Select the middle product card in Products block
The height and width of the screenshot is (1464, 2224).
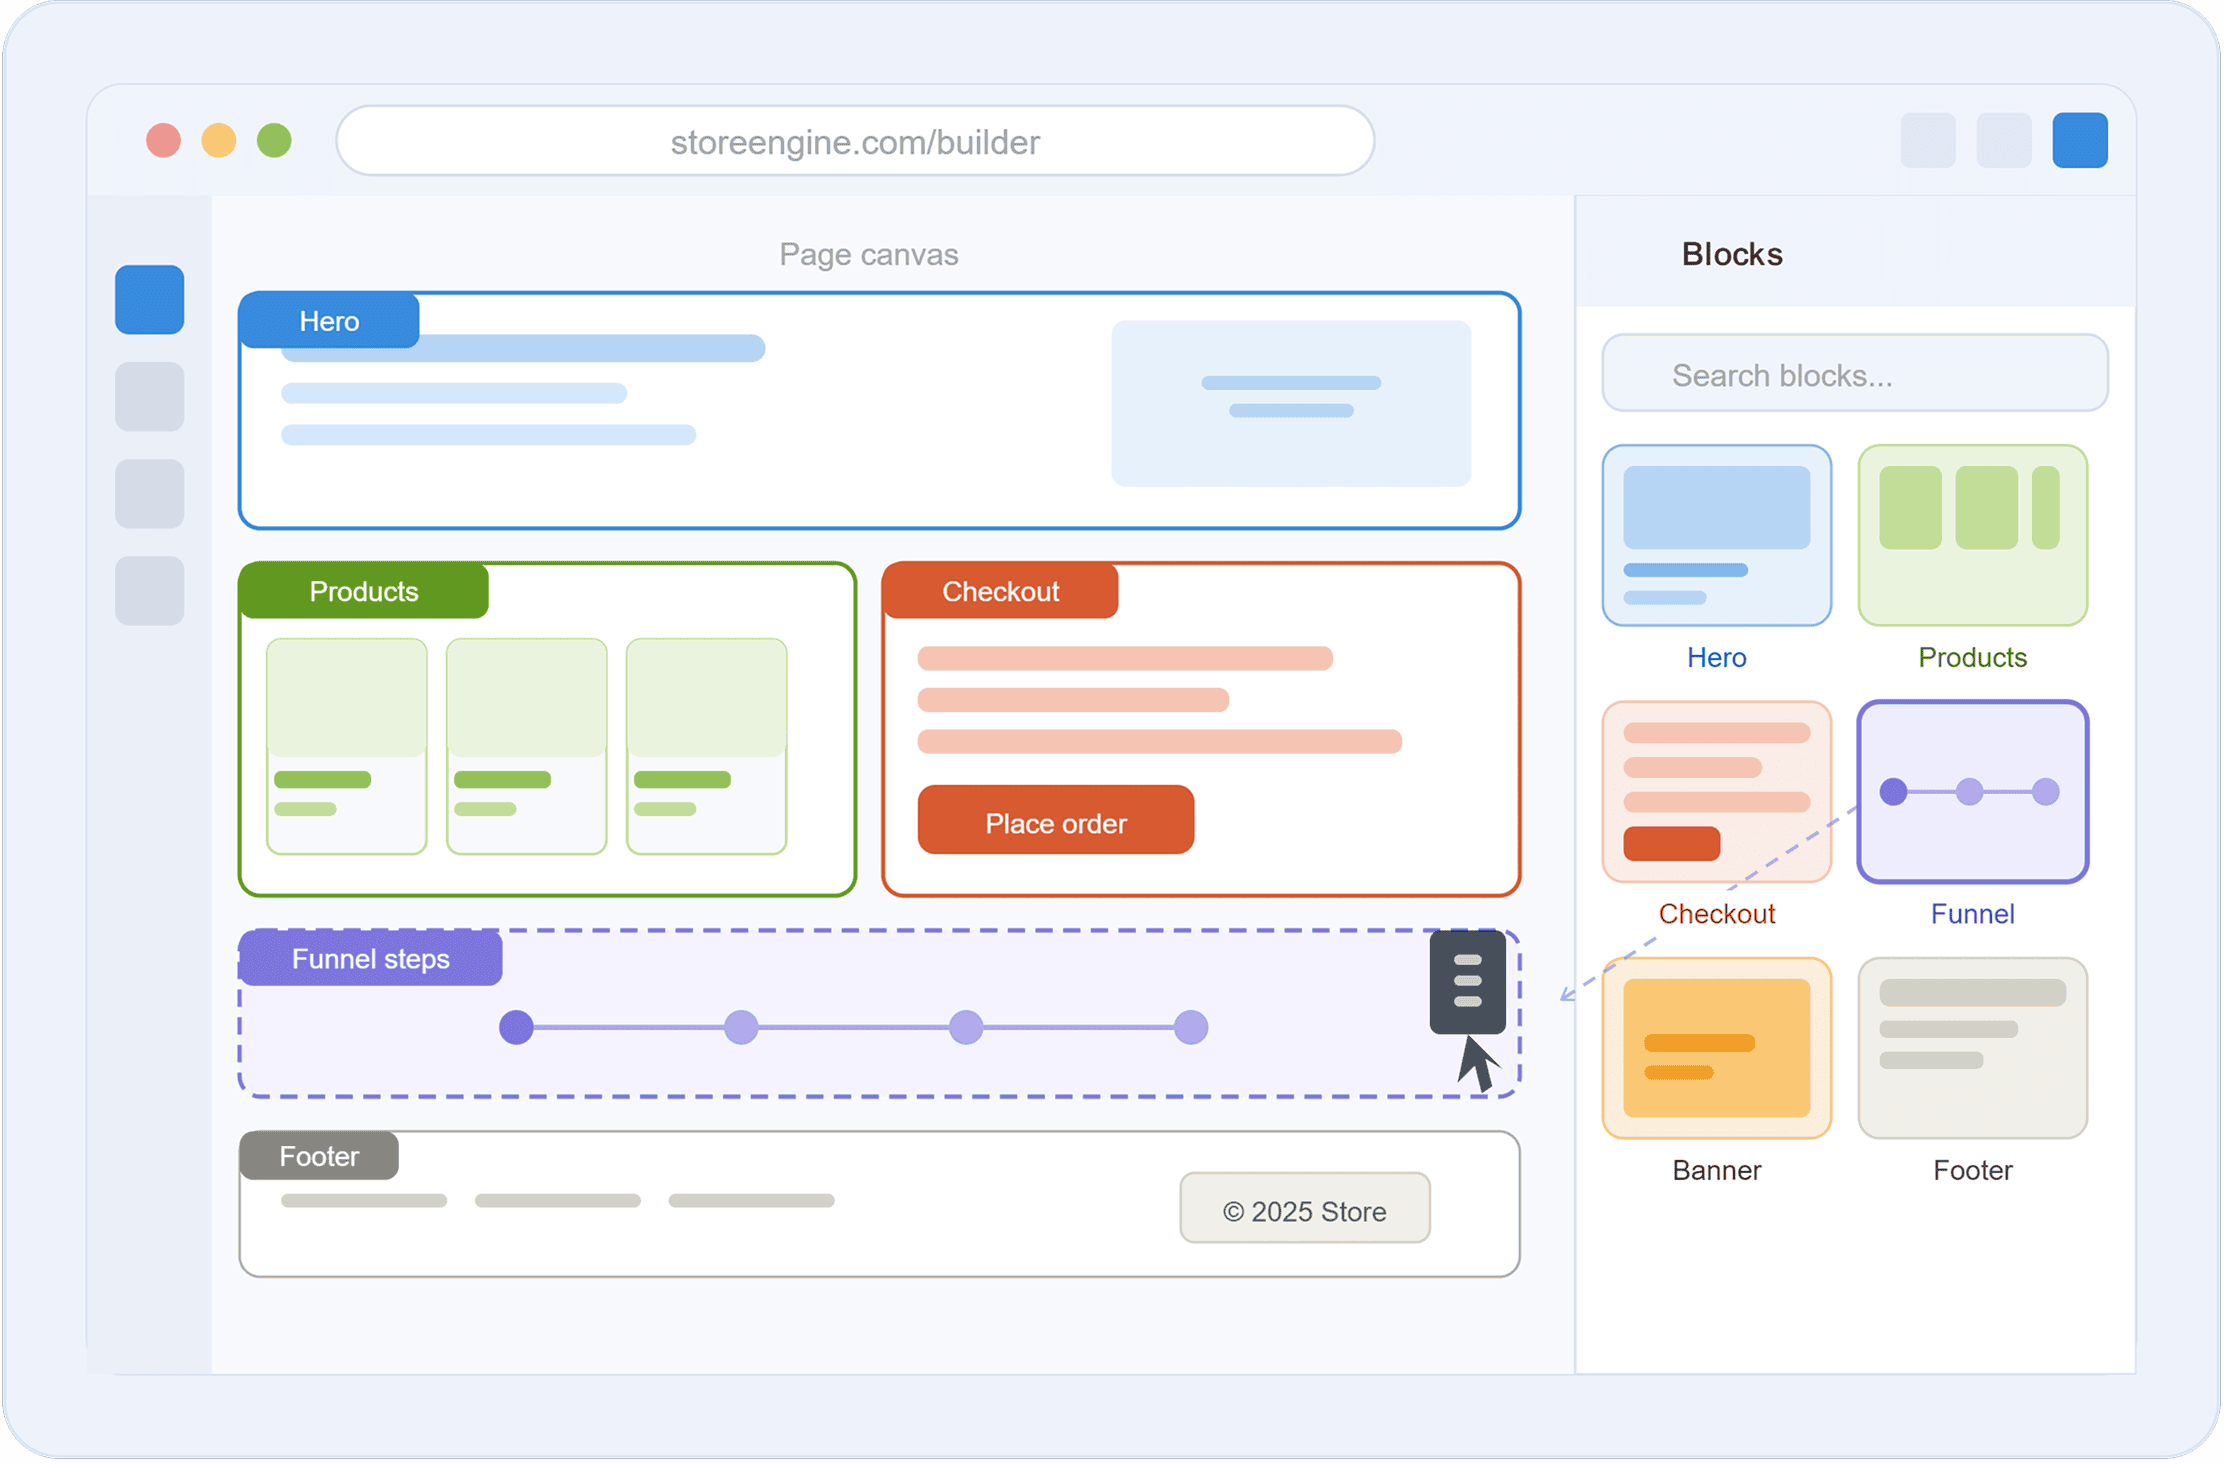coord(527,746)
